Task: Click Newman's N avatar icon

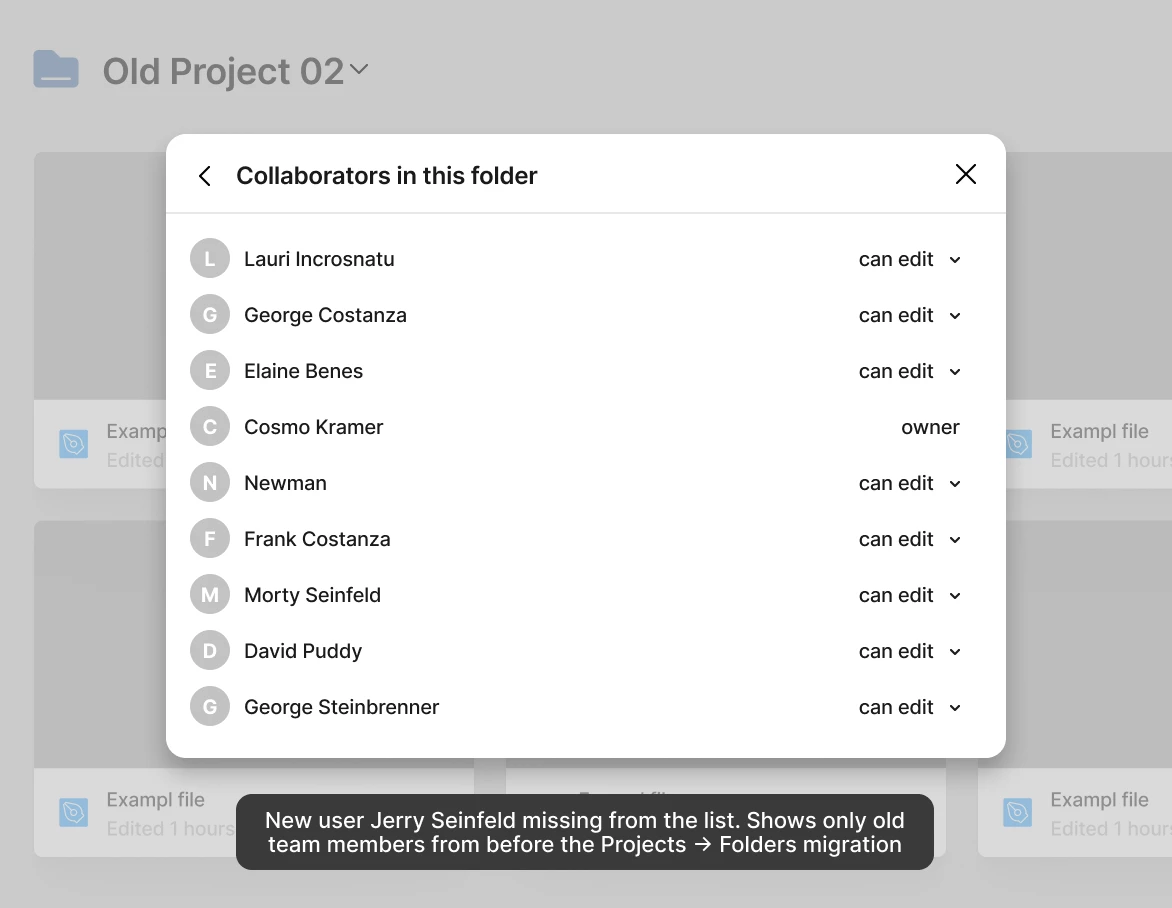Action: [210, 483]
